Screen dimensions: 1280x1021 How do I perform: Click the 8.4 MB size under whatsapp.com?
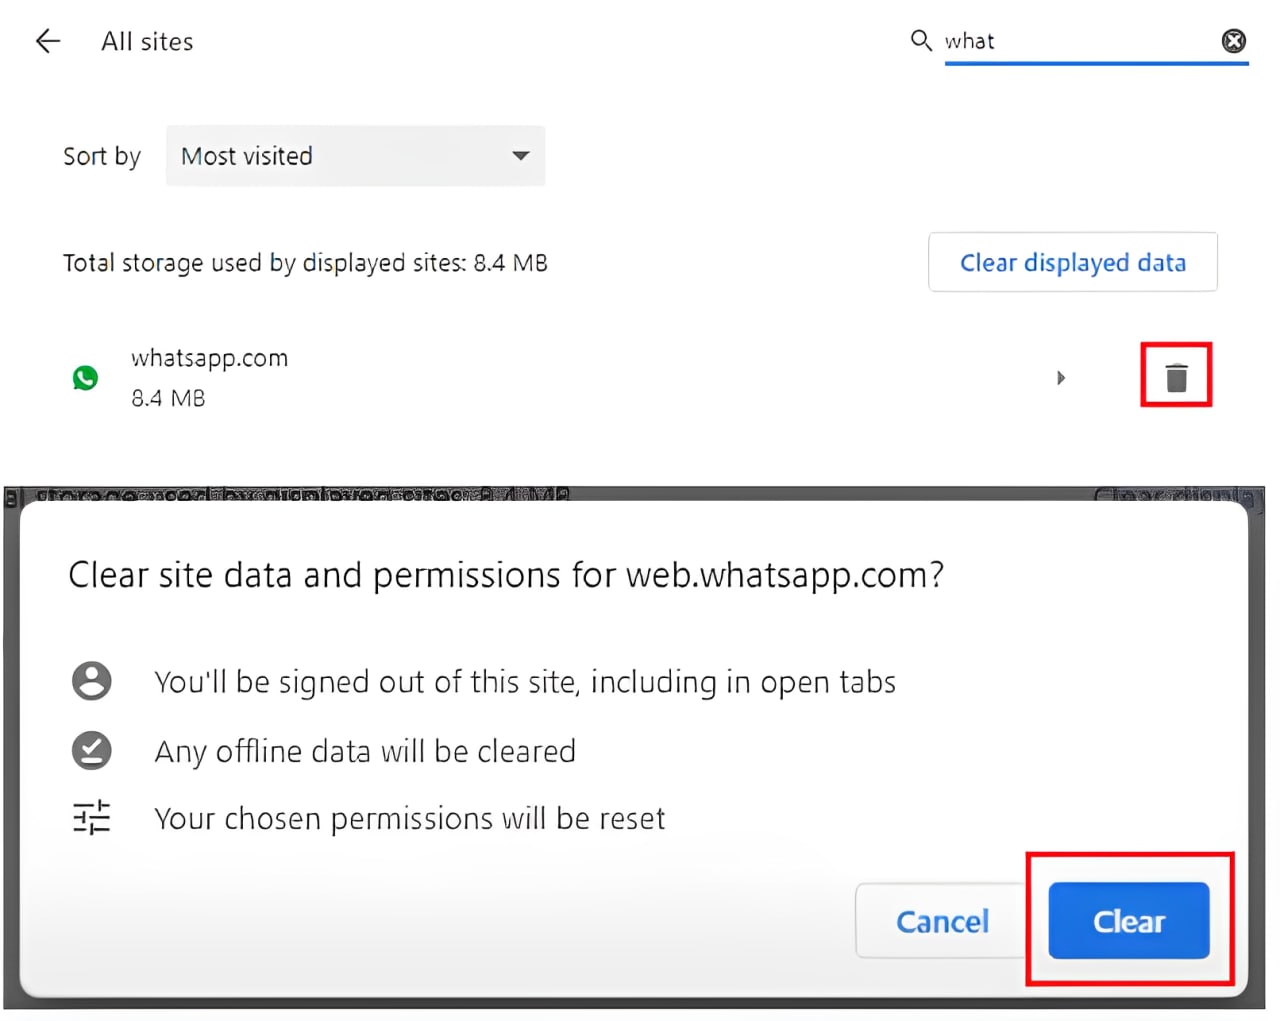point(168,398)
